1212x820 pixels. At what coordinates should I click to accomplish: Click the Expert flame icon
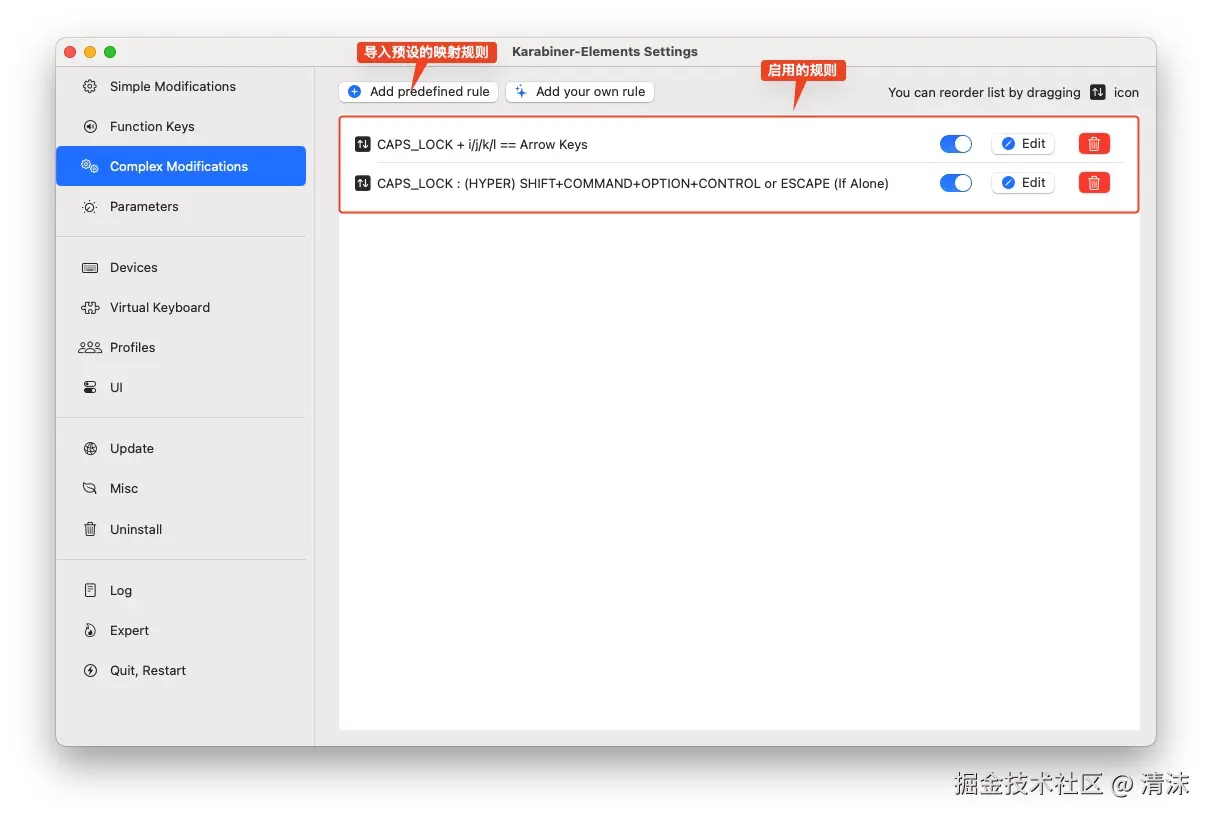(90, 631)
